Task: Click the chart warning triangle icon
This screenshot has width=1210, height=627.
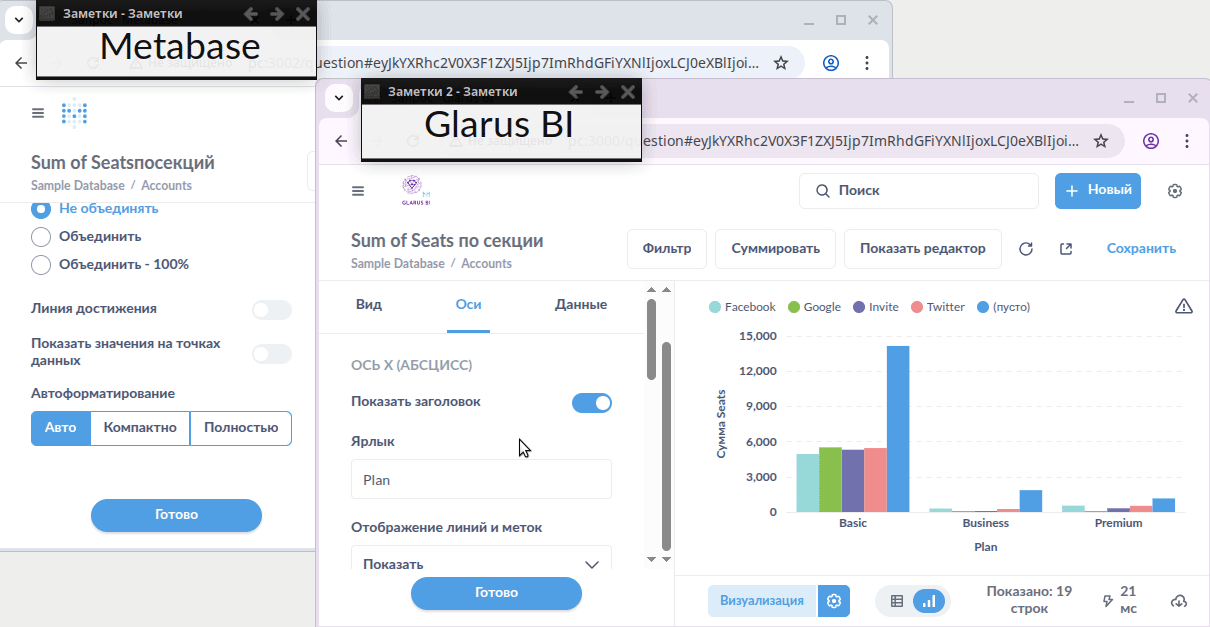Action: pos(1183,306)
